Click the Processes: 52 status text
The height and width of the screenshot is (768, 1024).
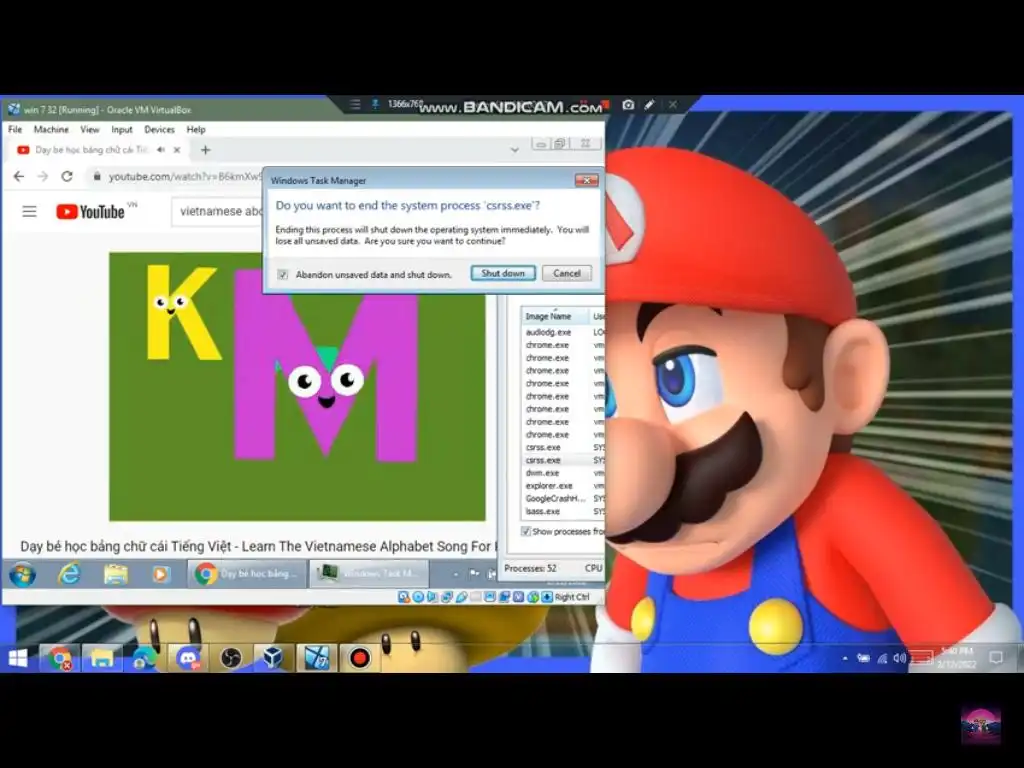[530, 568]
